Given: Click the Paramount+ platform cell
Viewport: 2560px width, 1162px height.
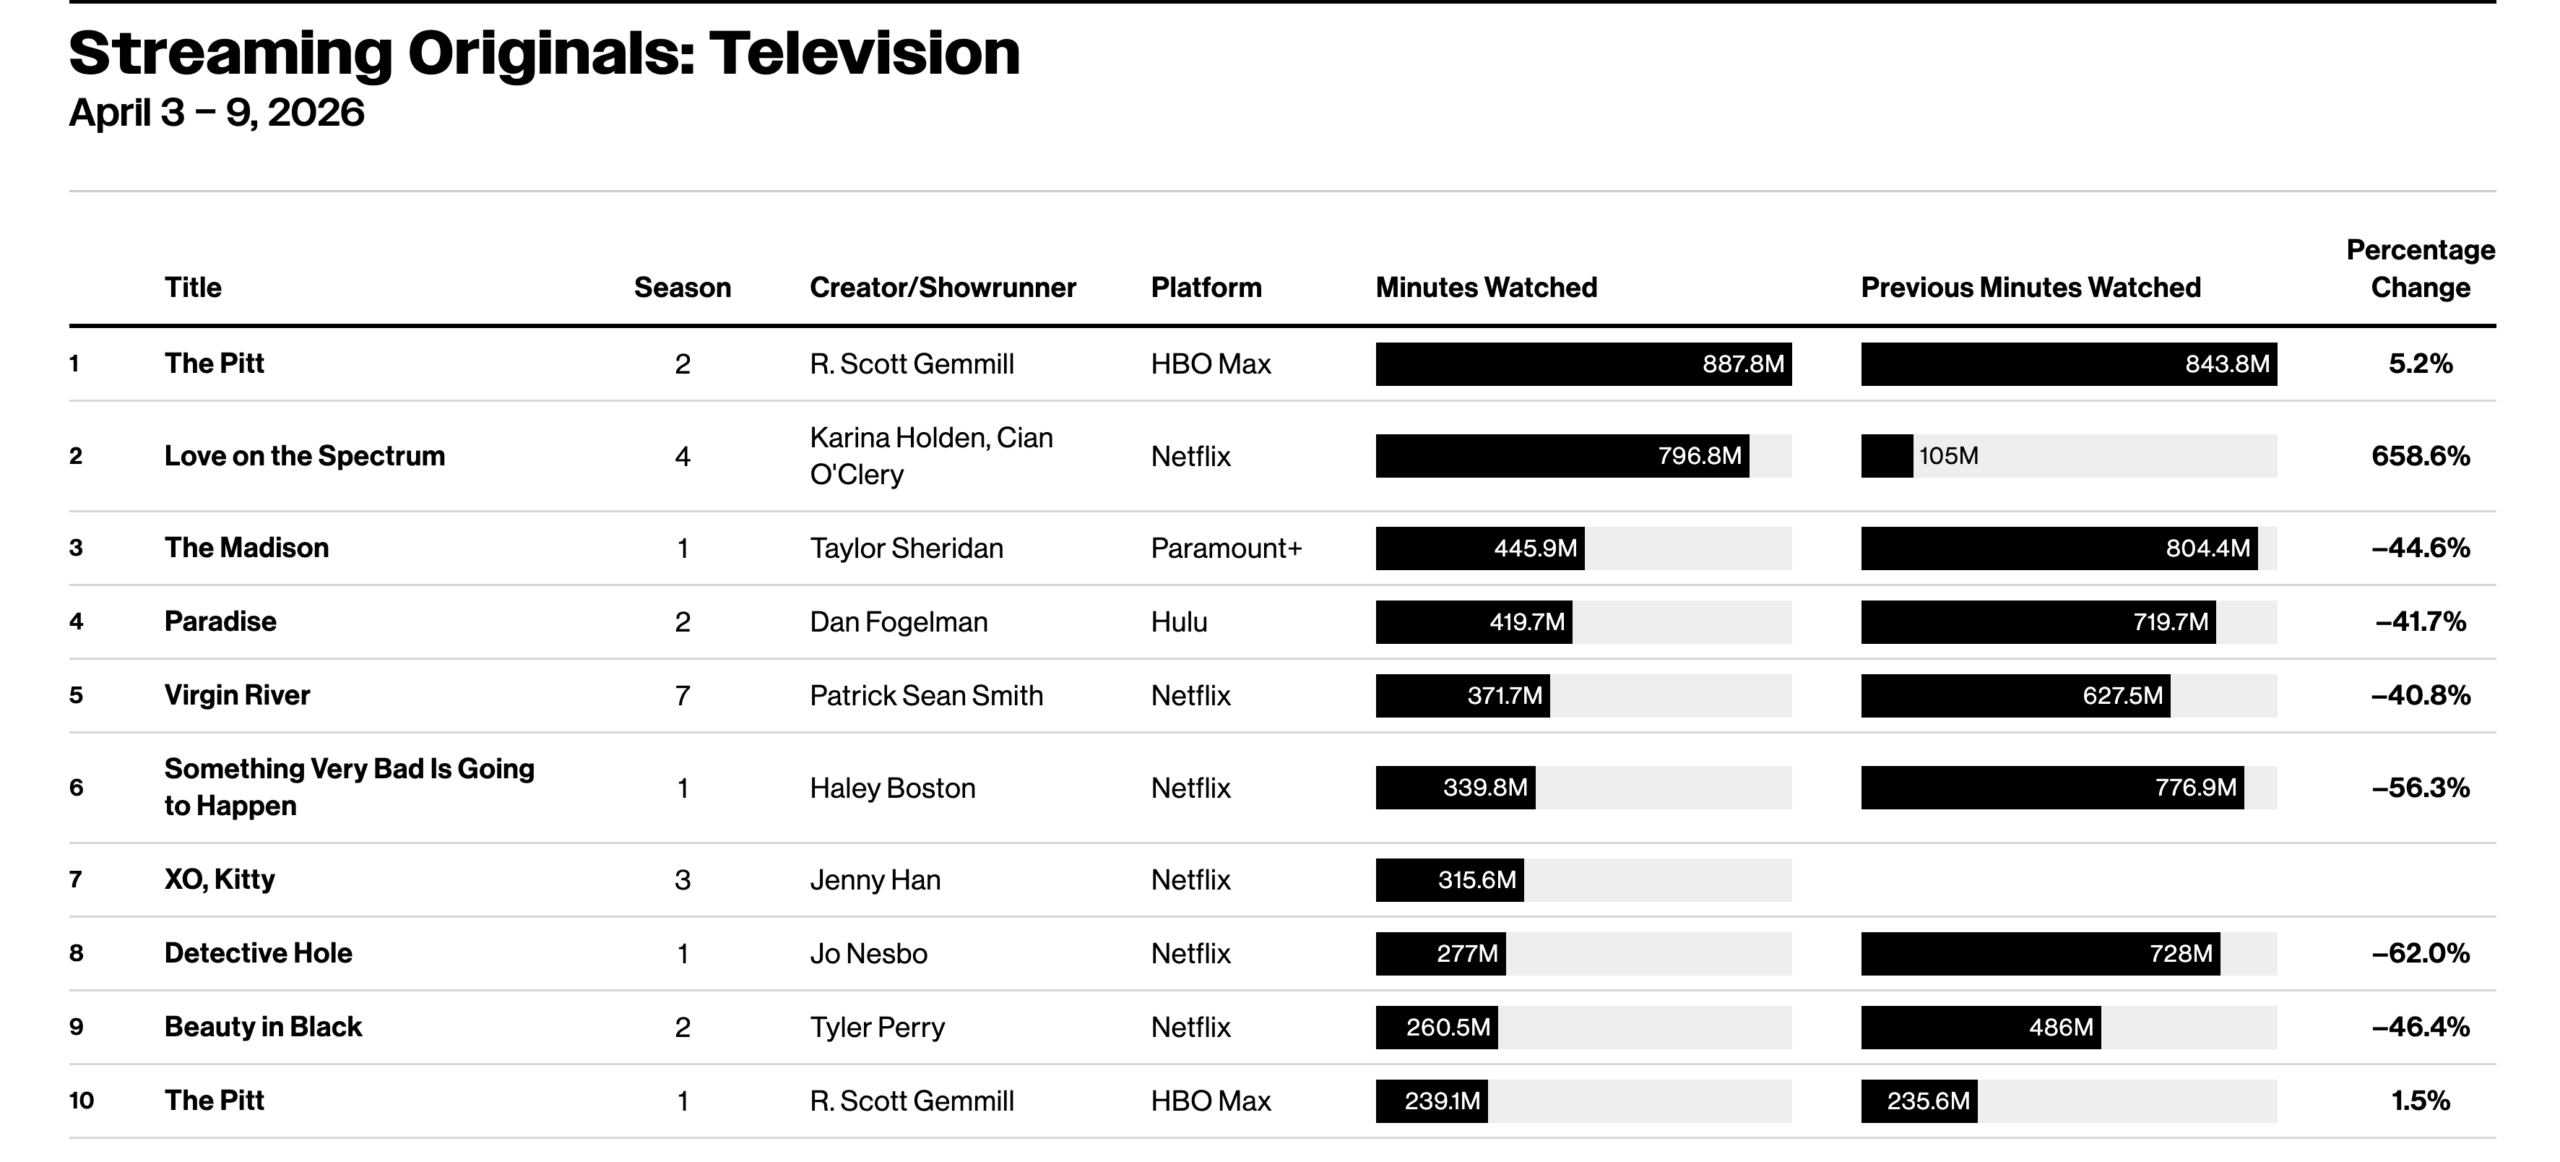Looking at the screenshot, I should tap(1226, 548).
